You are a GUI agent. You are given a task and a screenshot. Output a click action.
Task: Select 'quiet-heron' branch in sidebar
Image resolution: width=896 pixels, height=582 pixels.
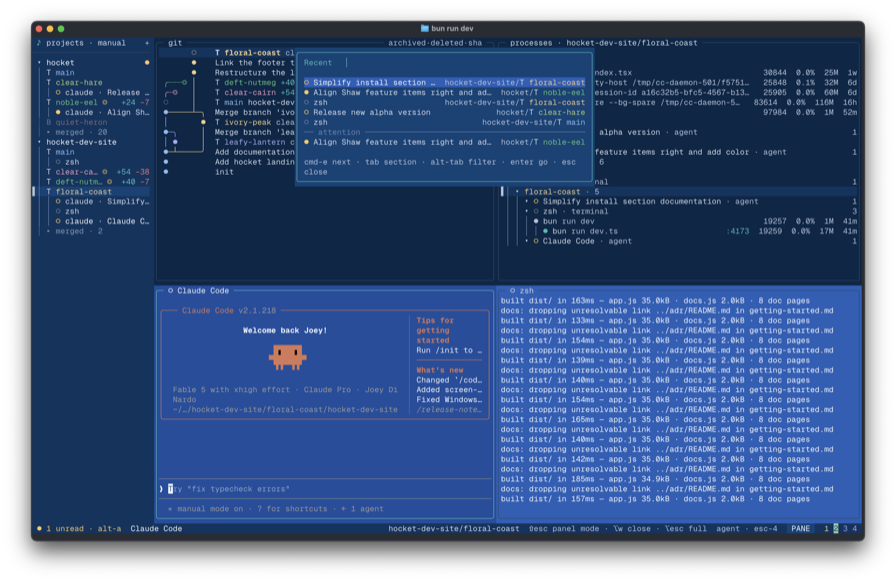click(81, 122)
